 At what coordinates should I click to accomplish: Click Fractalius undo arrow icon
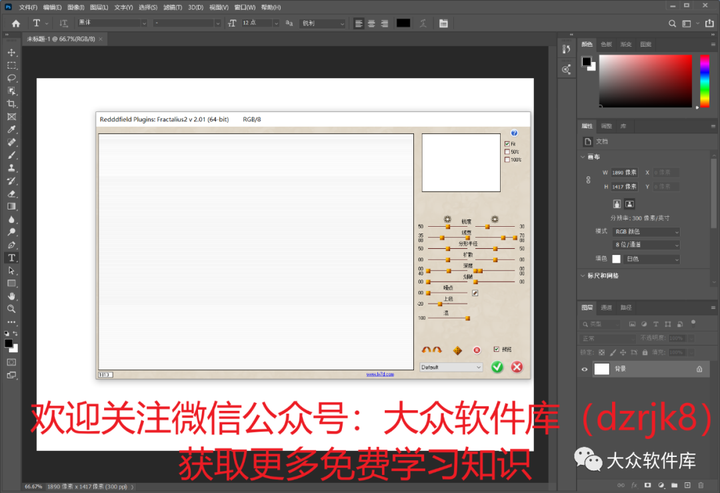(427, 350)
